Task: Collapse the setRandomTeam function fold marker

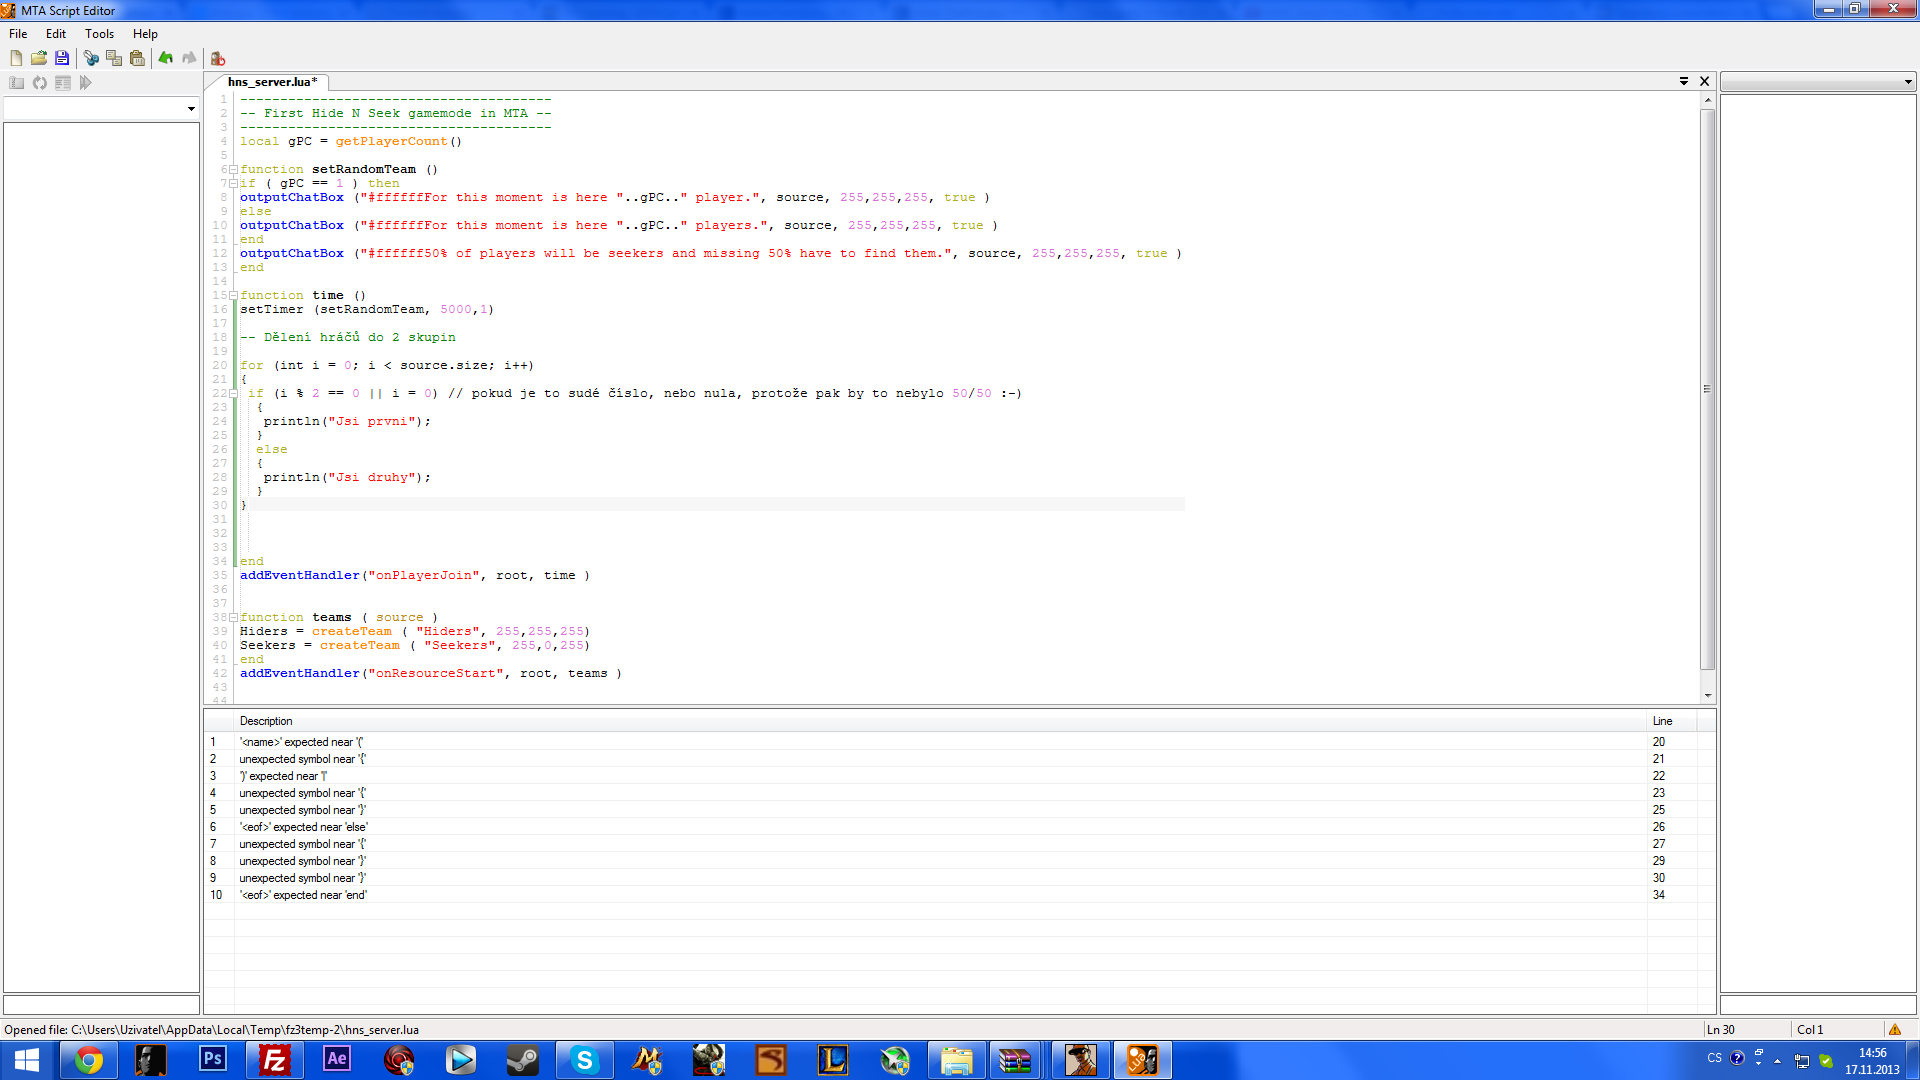Action: pyautogui.click(x=233, y=169)
